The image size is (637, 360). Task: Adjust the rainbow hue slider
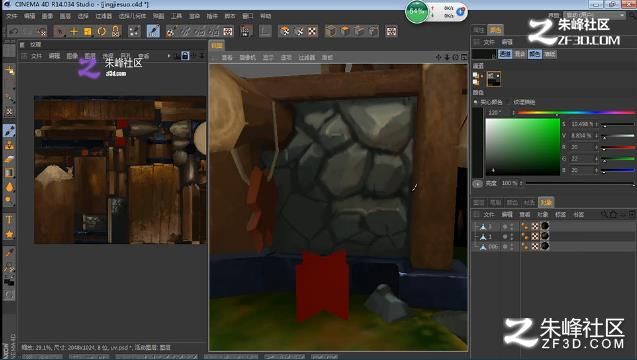(x=576, y=113)
